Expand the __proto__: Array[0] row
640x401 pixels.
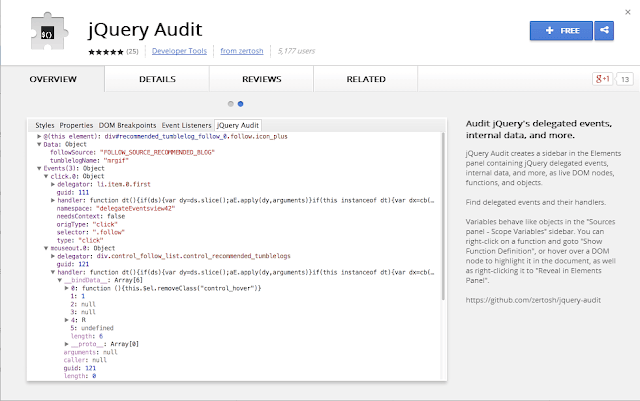pos(67,344)
